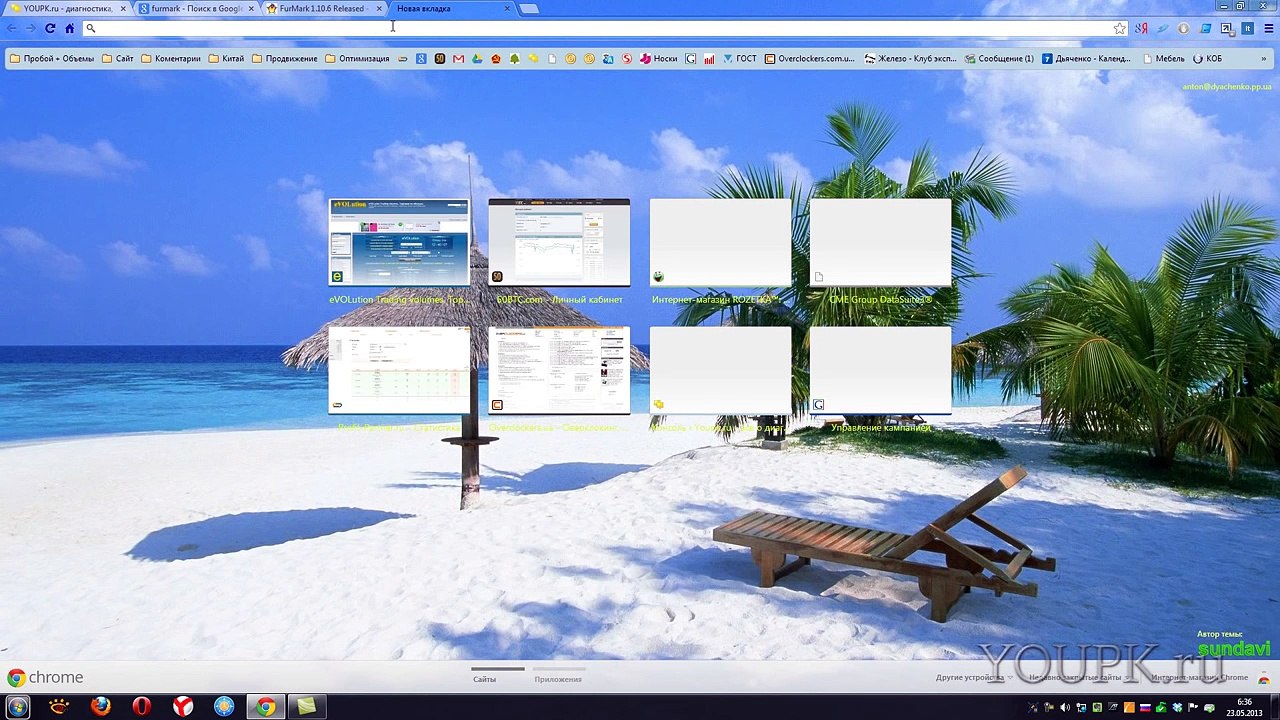
Task: Expand the 'Другие устройства' dropdown
Action: coord(975,677)
